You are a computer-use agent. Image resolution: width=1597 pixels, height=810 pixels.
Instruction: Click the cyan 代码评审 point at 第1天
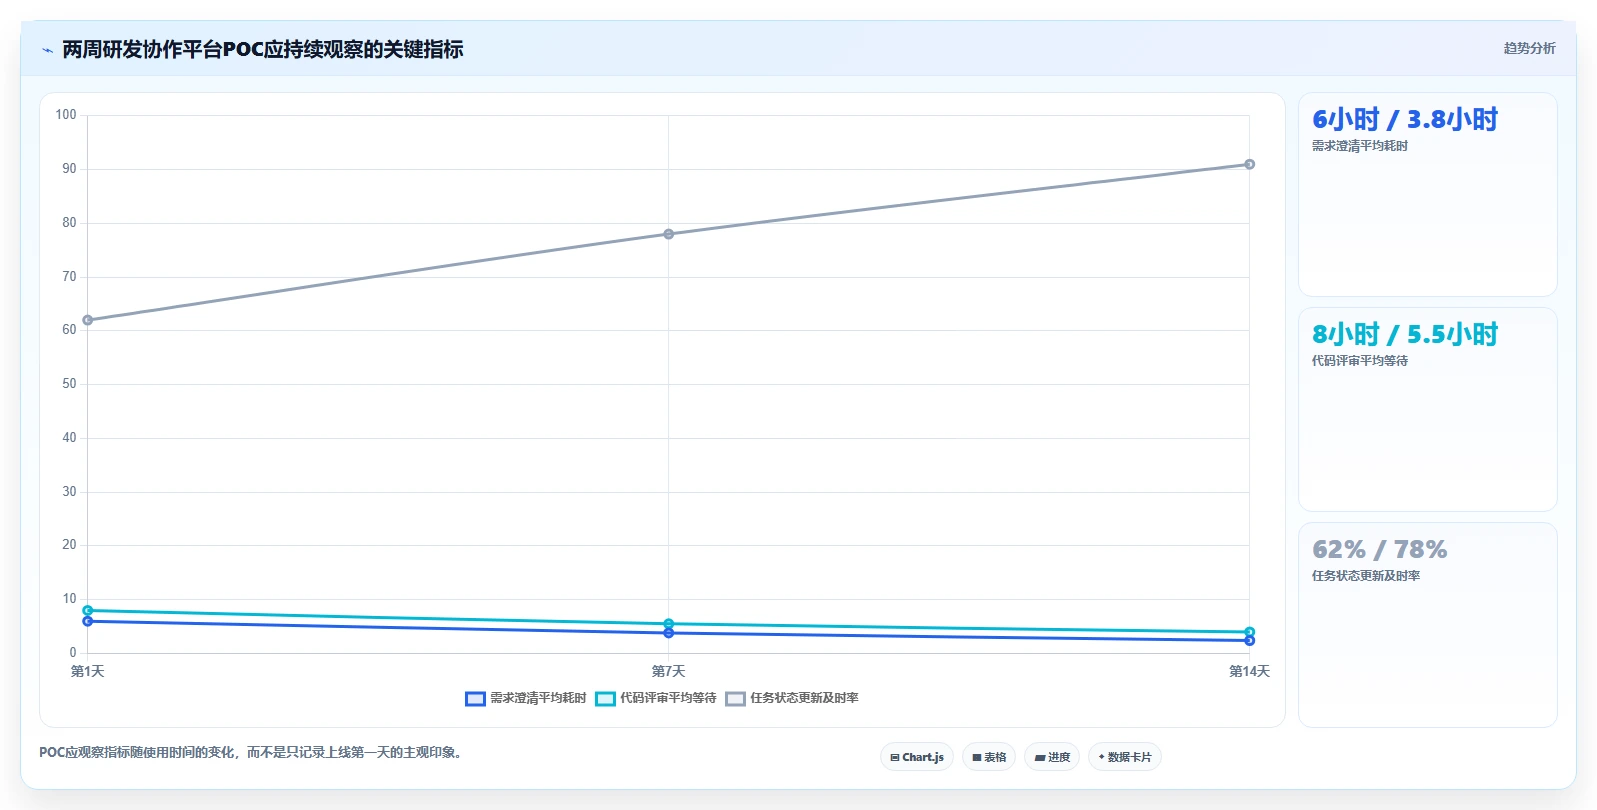88,610
